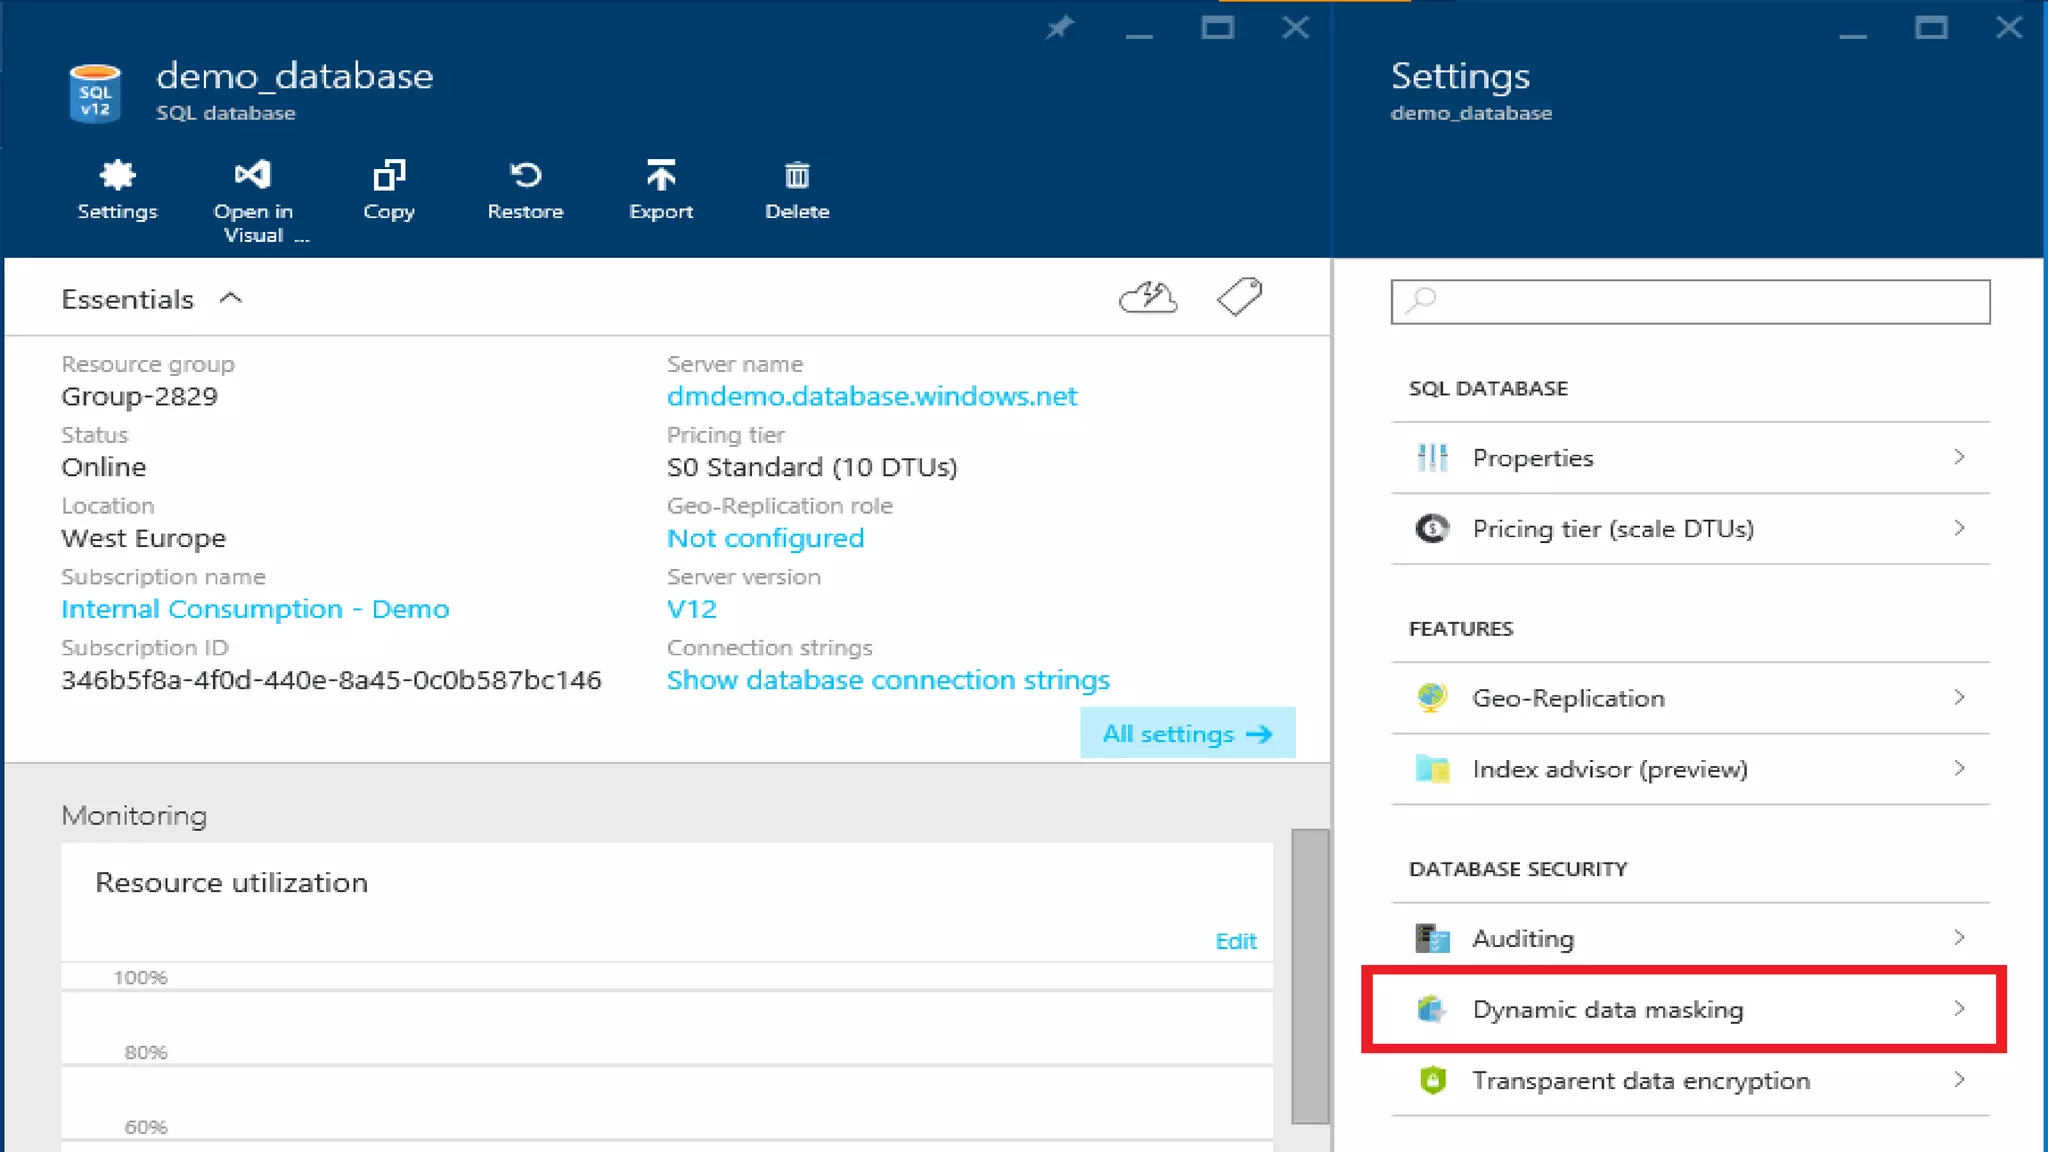Viewport: 2048px width, 1152px height.
Task: Click the Dynamic data masking icon
Action: coord(1432,1009)
